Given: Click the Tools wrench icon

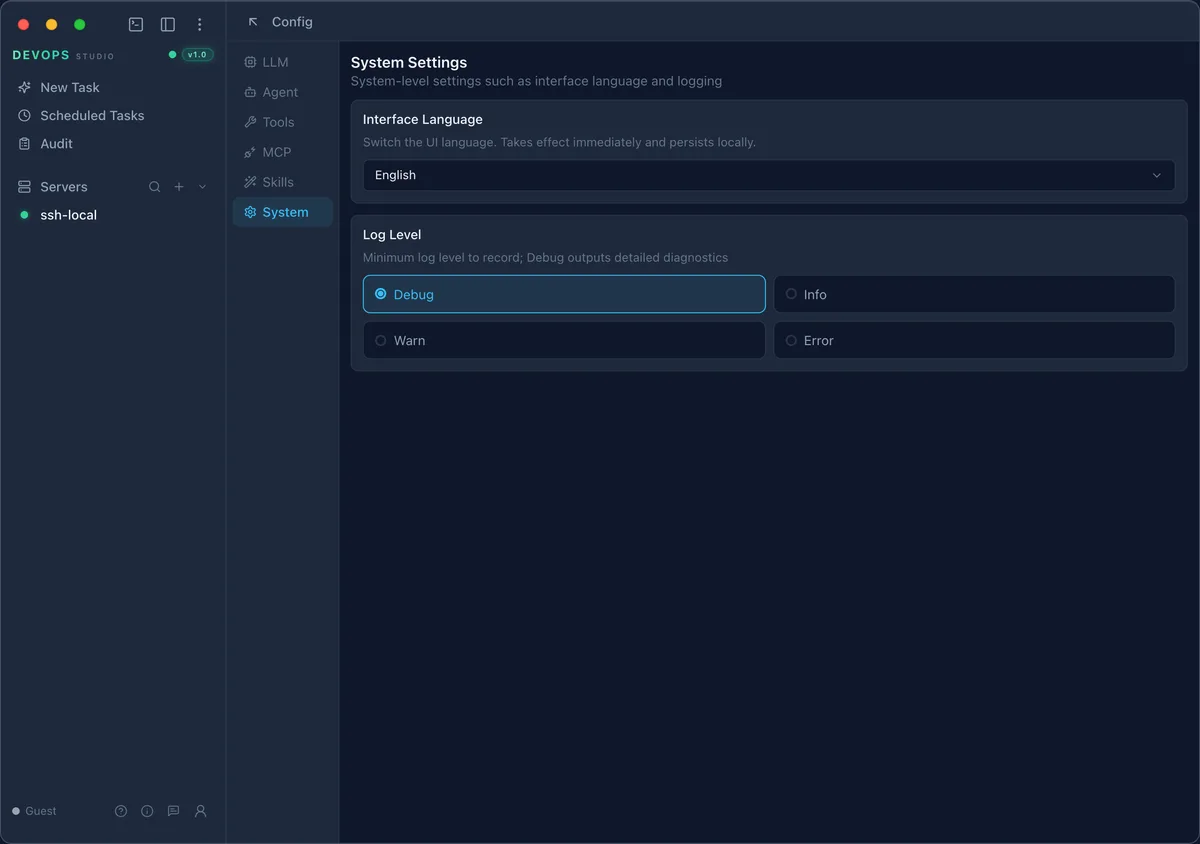Looking at the screenshot, I should coord(250,122).
